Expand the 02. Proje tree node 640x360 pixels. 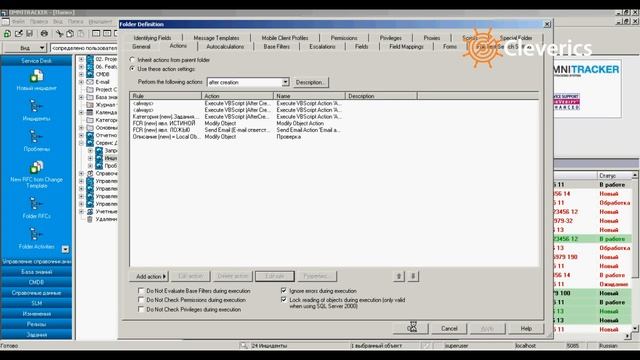81,59
